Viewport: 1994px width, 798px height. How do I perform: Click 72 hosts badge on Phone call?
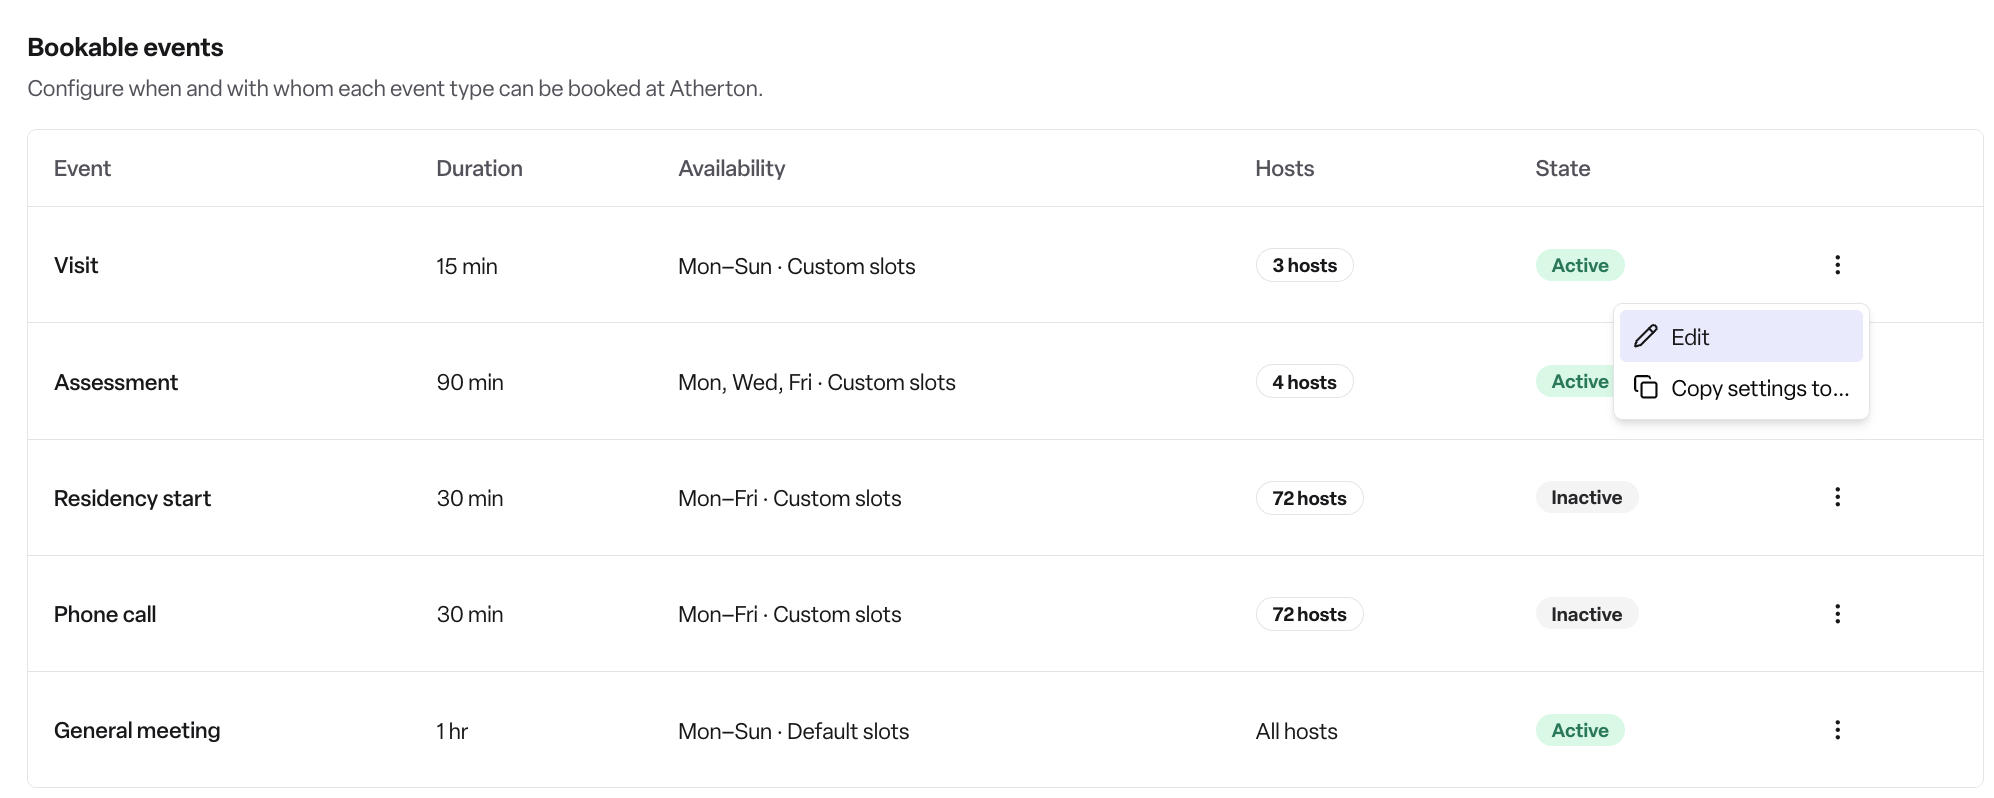pos(1309,614)
